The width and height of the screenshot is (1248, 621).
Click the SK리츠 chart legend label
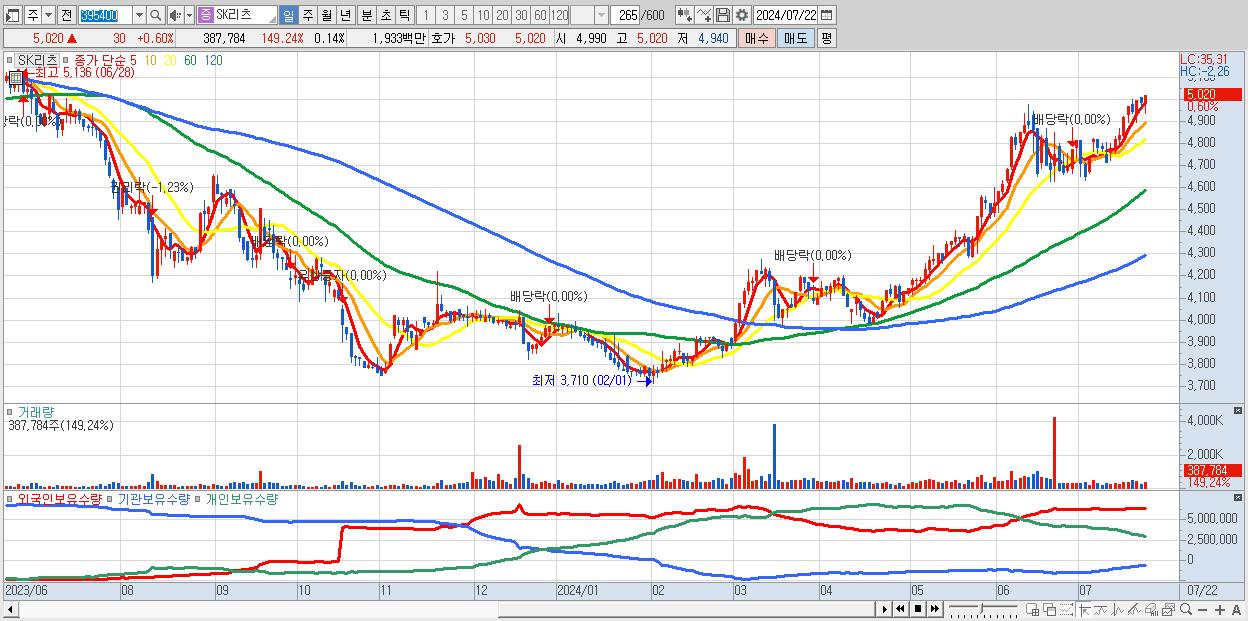coord(37,60)
